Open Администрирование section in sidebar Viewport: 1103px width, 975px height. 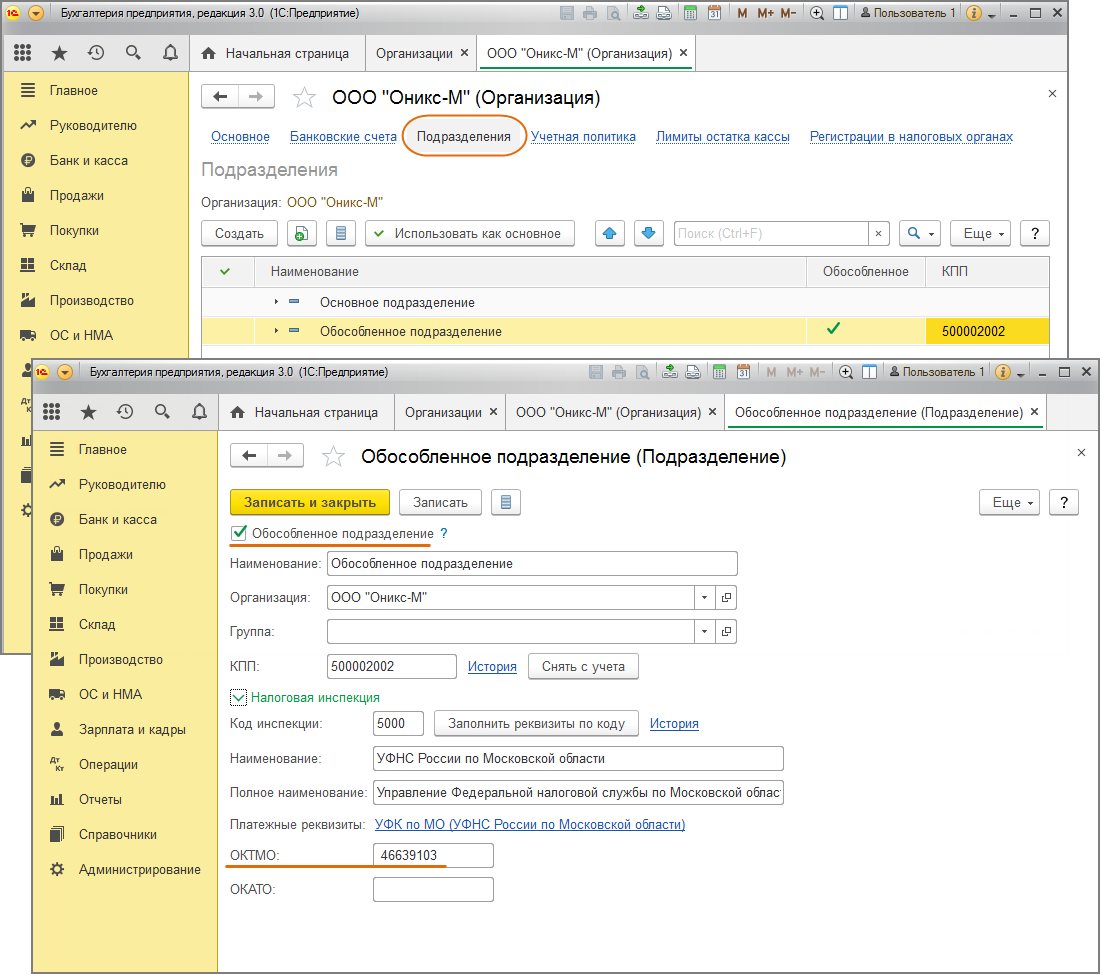coord(139,870)
